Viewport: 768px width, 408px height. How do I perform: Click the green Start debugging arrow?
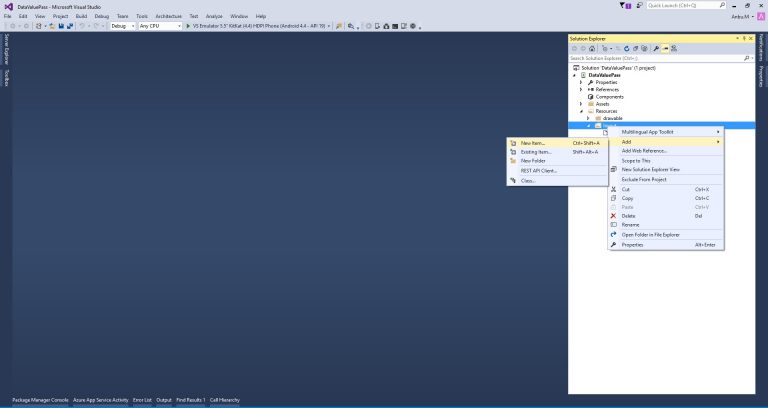pyautogui.click(x=188, y=26)
